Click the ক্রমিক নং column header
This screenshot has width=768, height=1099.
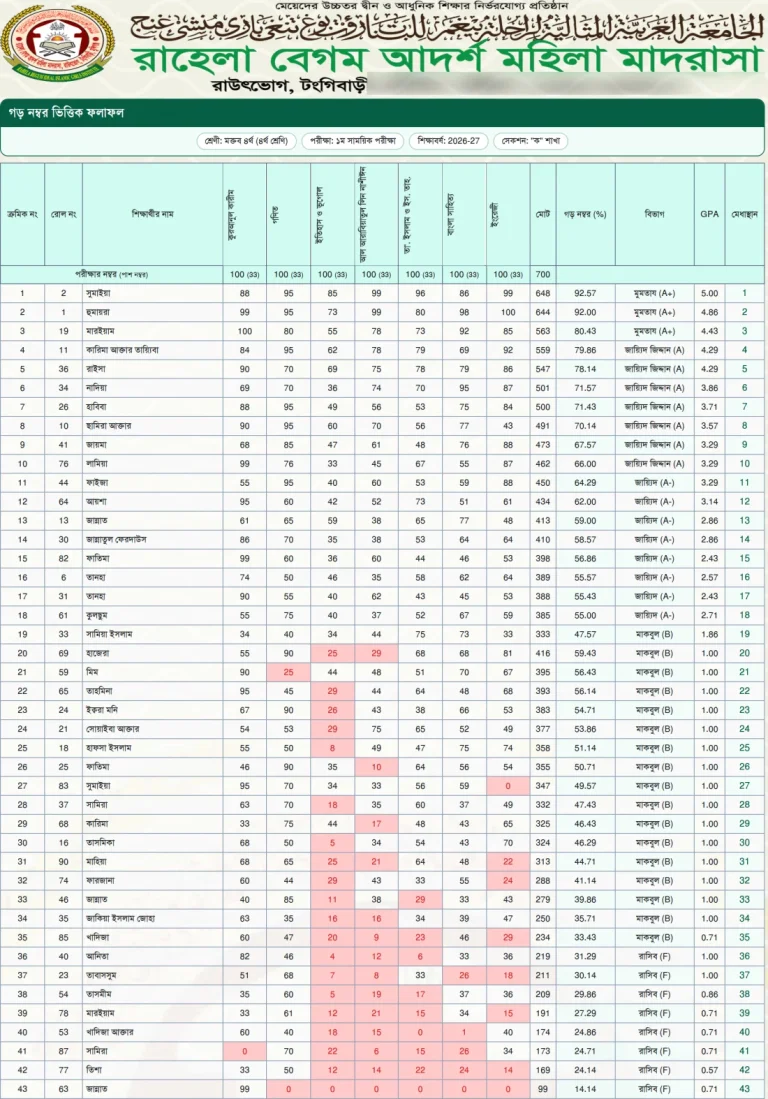(22, 214)
